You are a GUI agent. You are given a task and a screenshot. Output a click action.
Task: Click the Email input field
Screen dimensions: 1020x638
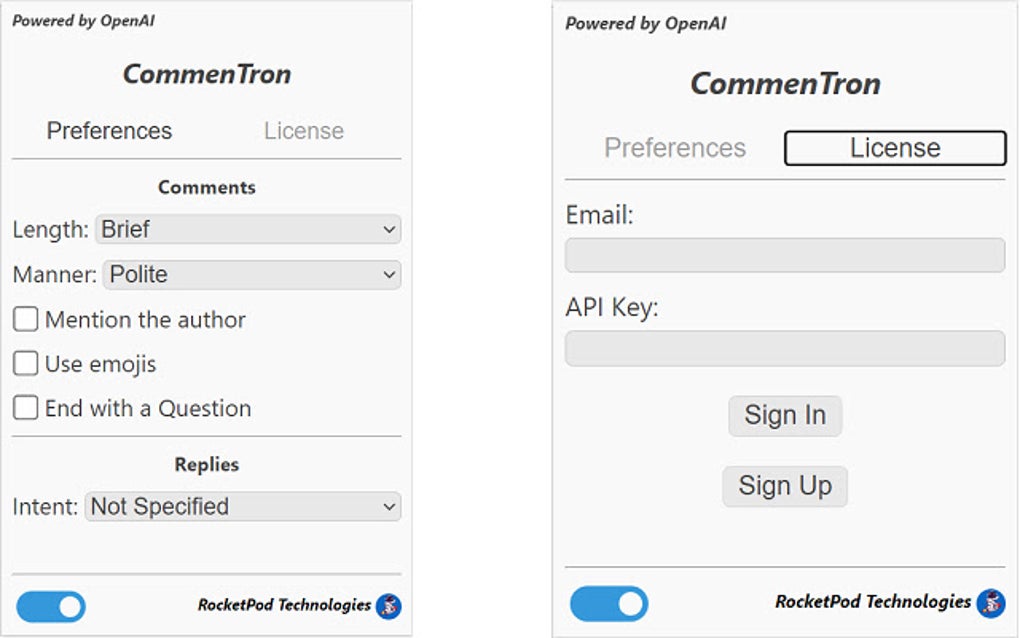coord(784,255)
